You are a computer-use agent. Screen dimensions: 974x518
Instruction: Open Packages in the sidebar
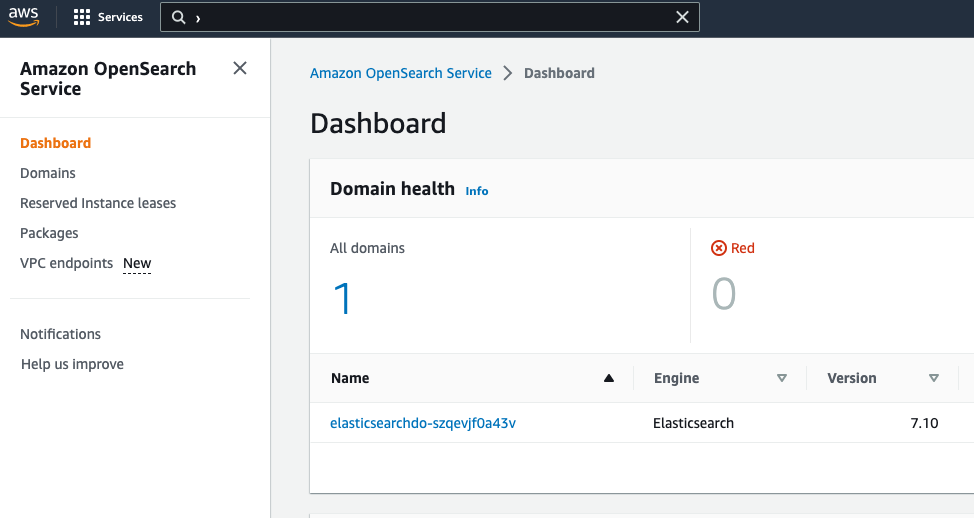[49, 234]
